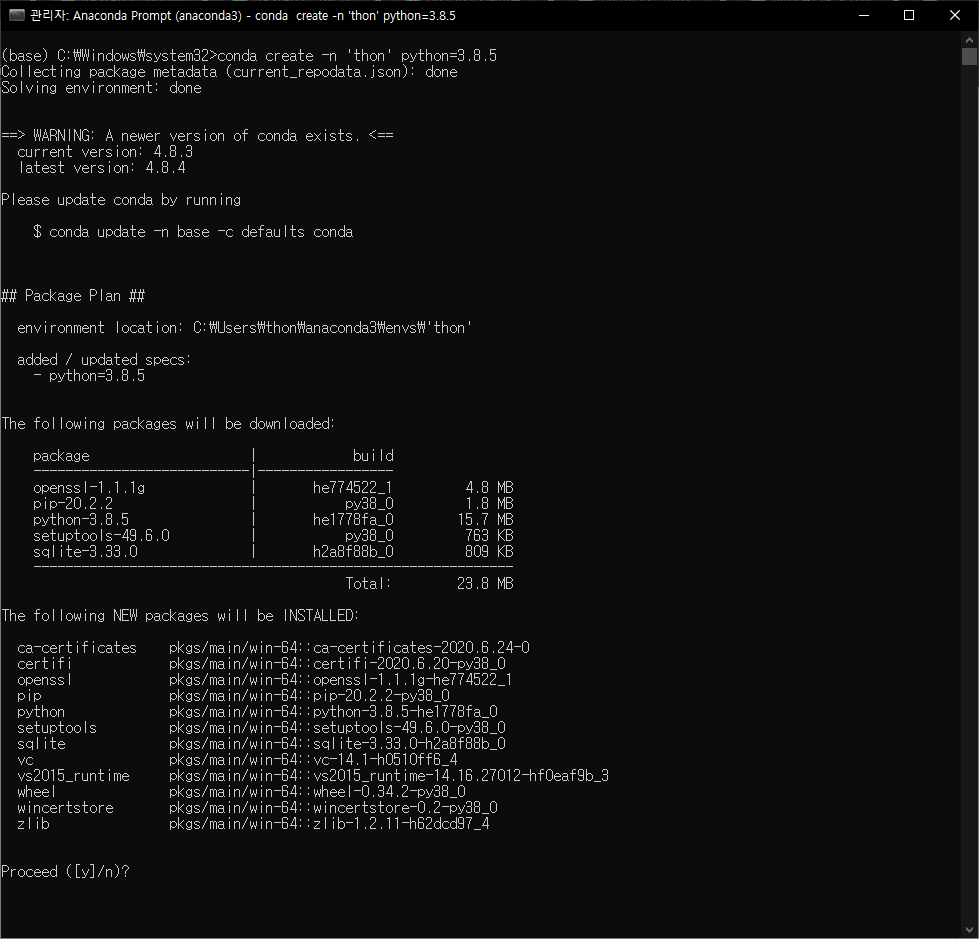
Task: Click the 'latest version: 4.8.4' text
Action: click(102, 168)
